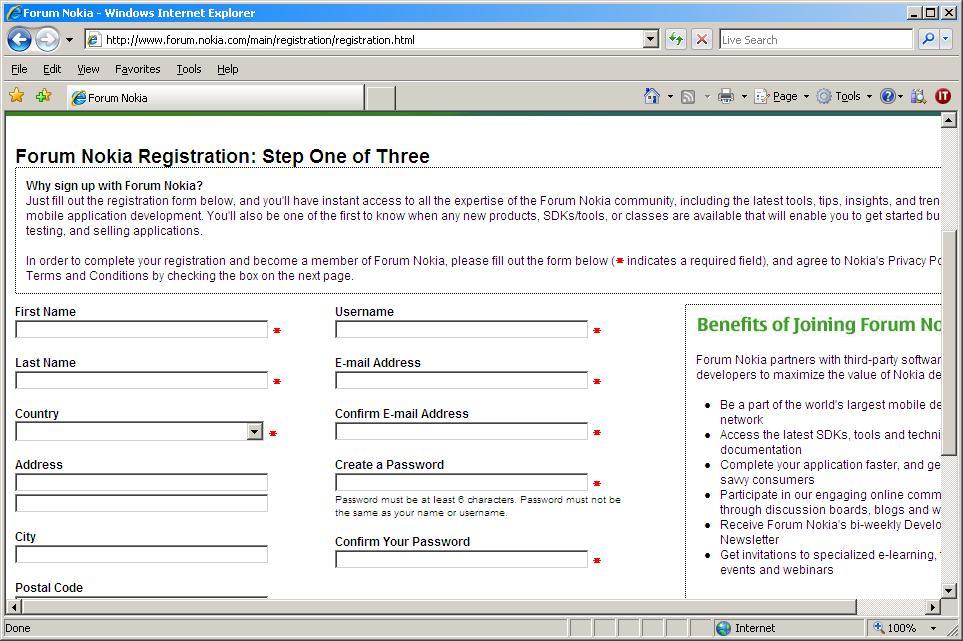
Task: Focus the E-mail Address input field
Action: tap(461, 381)
